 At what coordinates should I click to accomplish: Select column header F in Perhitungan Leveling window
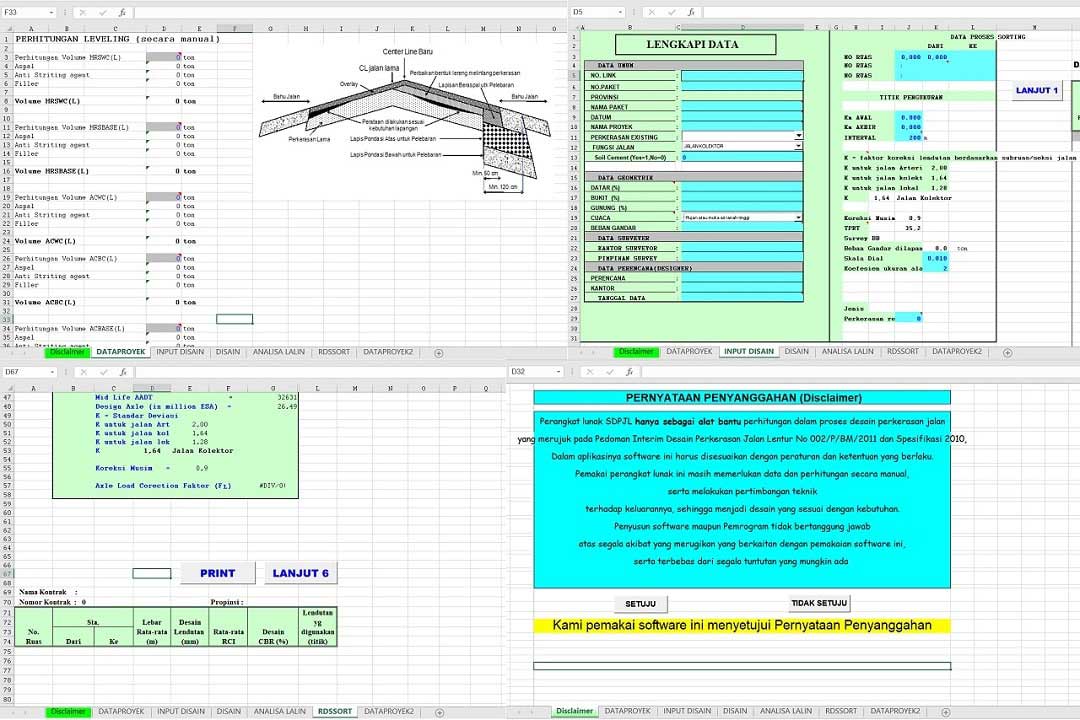pyautogui.click(x=234, y=29)
